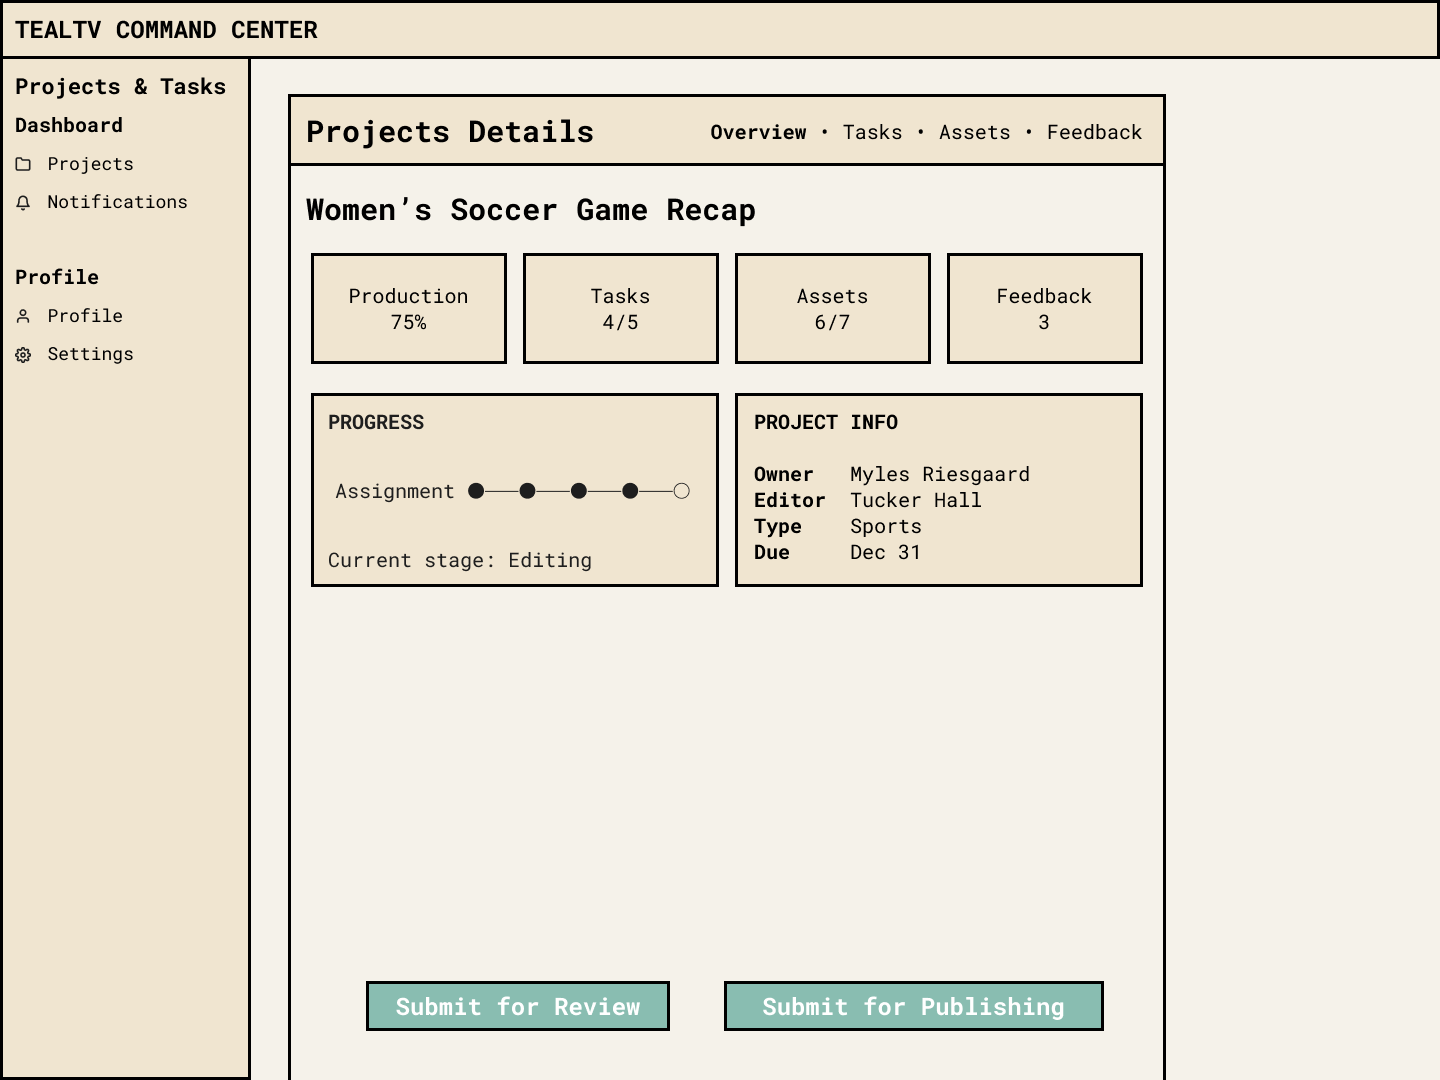Select the Feedback 3 stat card
Image resolution: width=1440 pixels, height=1080 pixels.
point(1045,308)
